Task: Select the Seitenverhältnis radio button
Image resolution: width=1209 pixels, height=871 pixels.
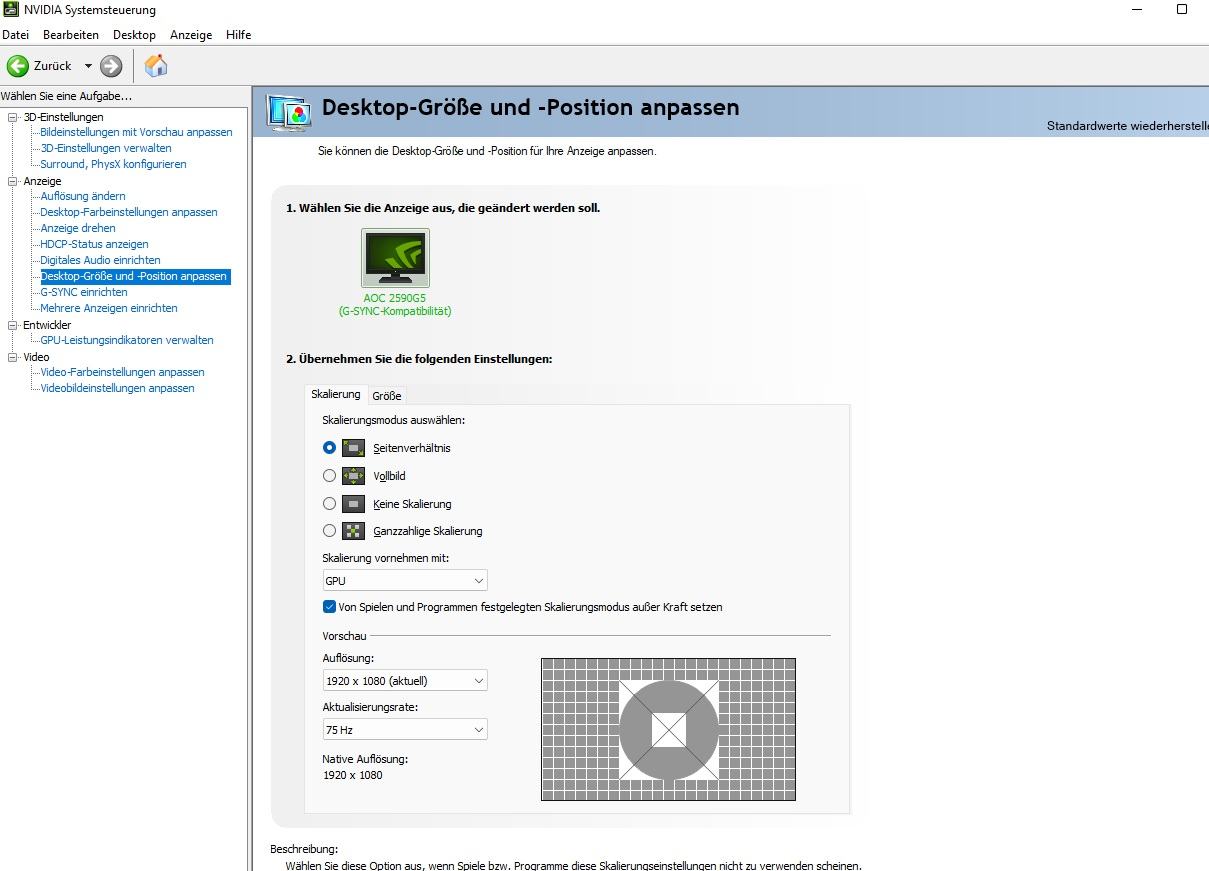Action: 329,448
